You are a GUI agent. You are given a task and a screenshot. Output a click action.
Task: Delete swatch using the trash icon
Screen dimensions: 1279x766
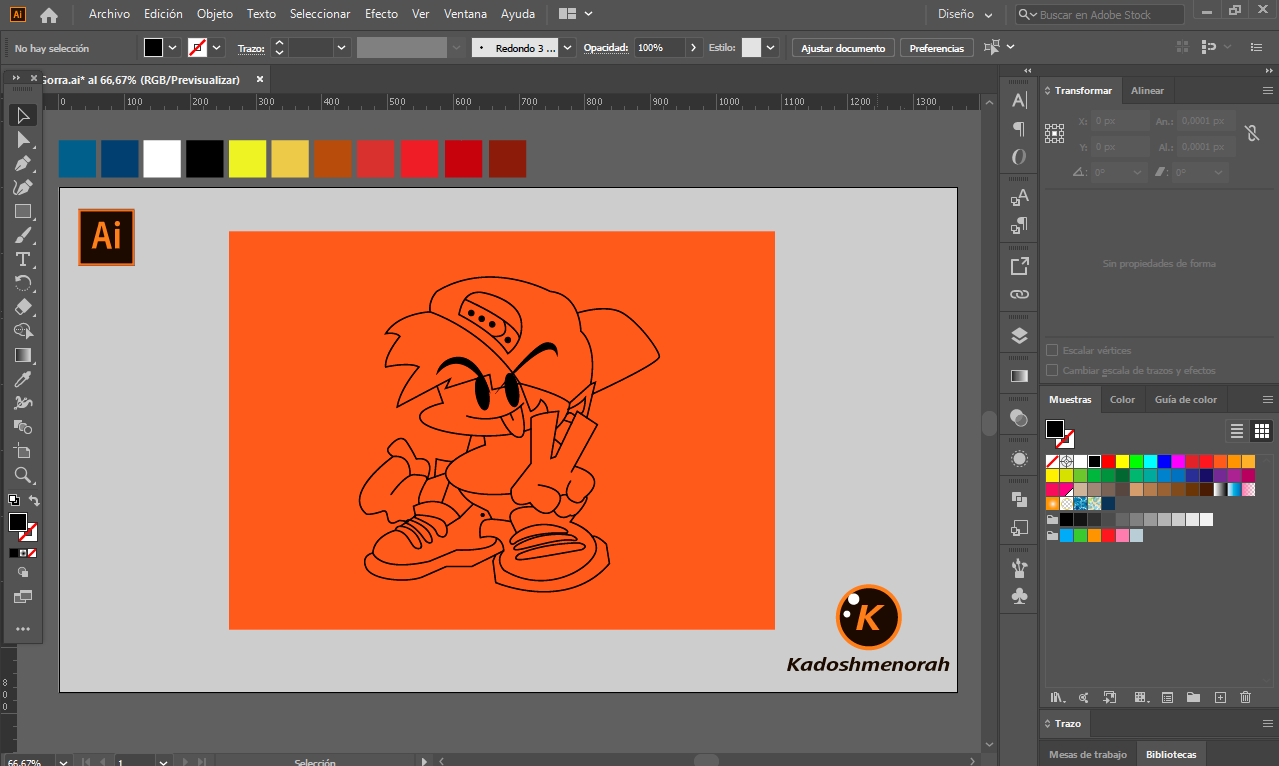[1245, 697]
